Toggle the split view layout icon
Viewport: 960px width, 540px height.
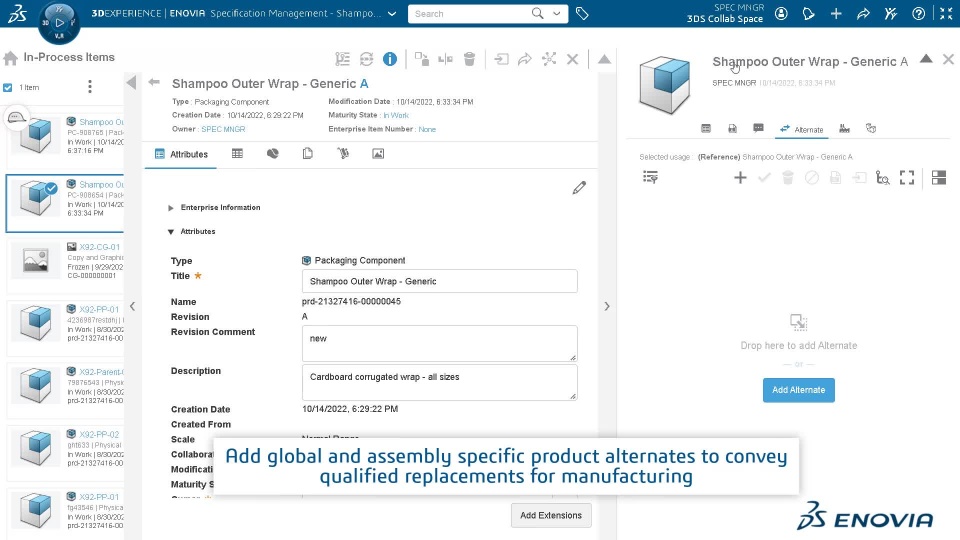(x=939, y=178)
